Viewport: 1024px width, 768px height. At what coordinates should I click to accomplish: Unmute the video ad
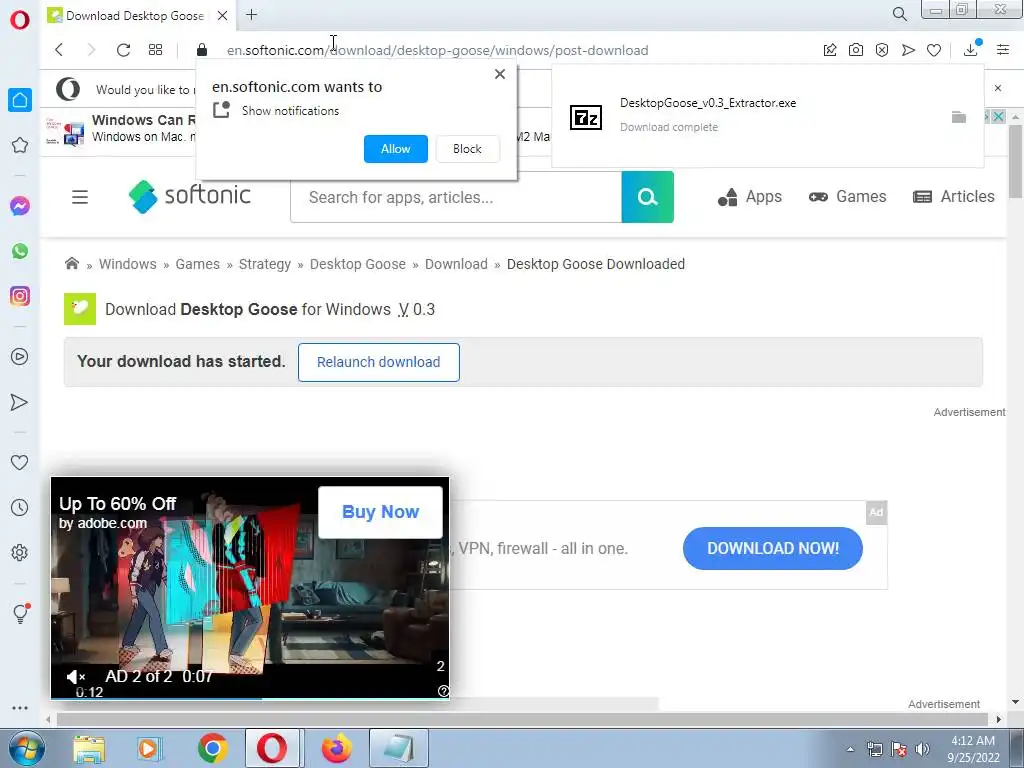(x=76, y=677)
